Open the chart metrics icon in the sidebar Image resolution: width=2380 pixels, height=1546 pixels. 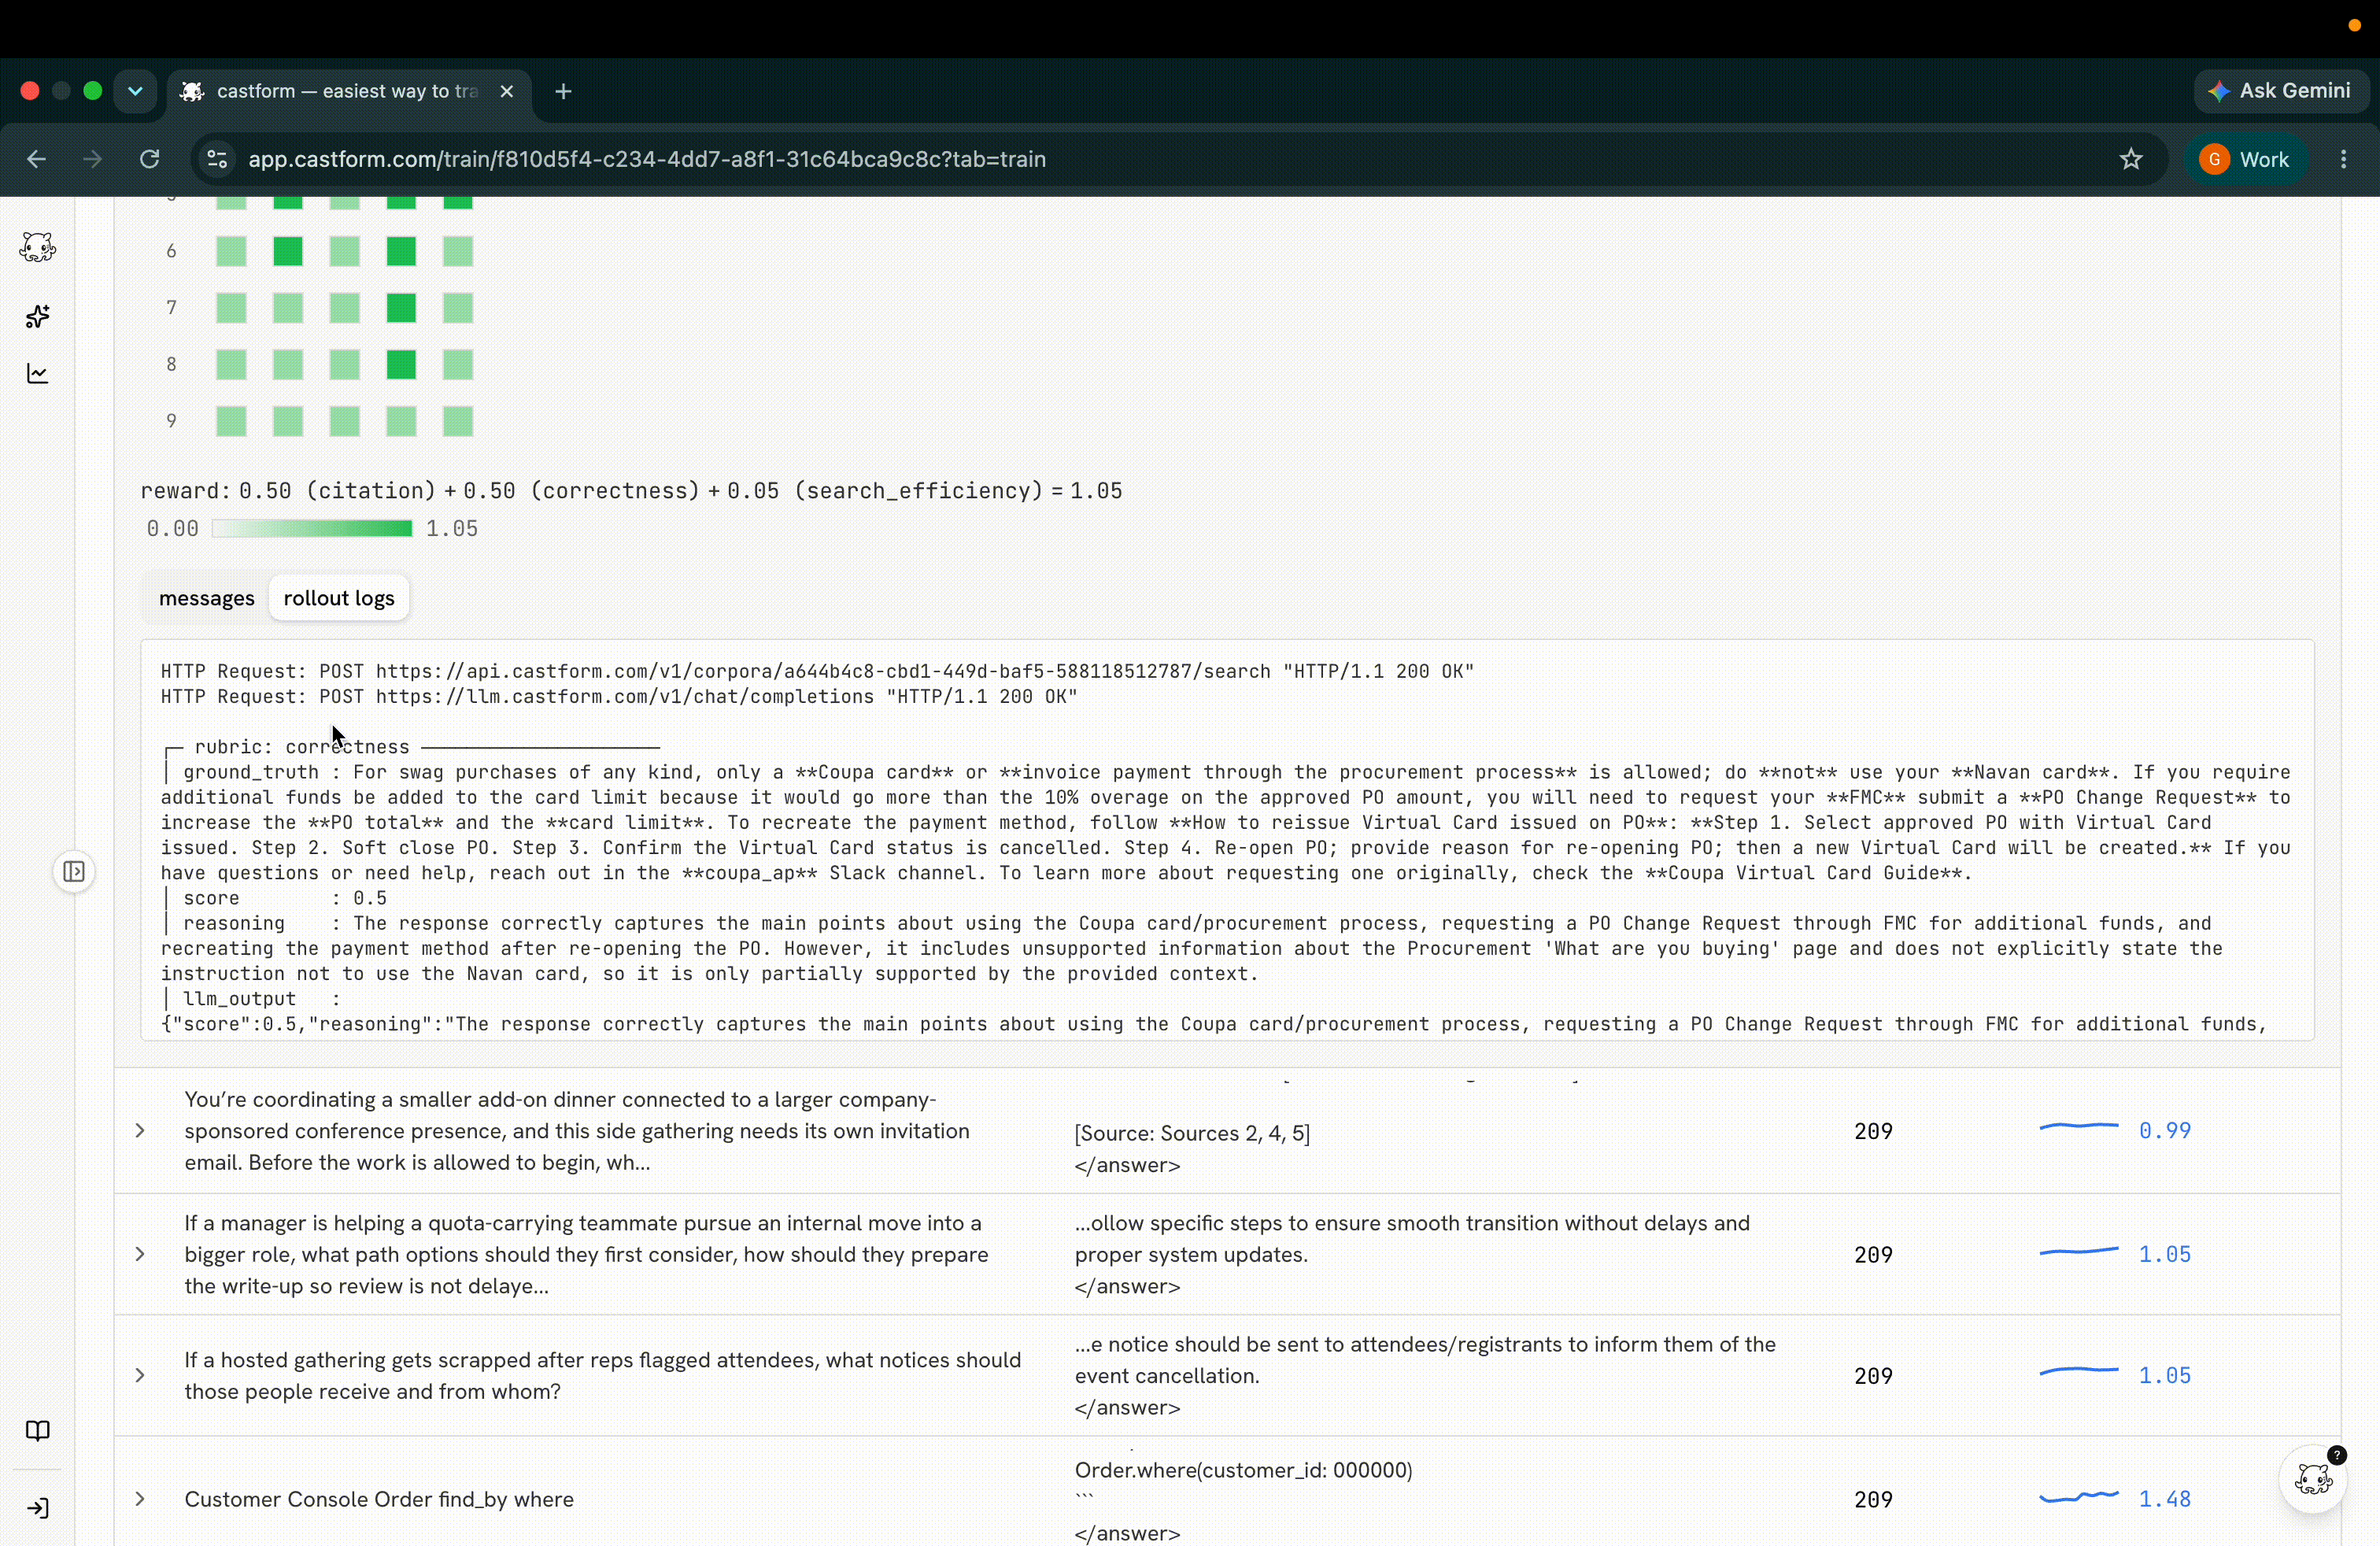click(38, 374)
